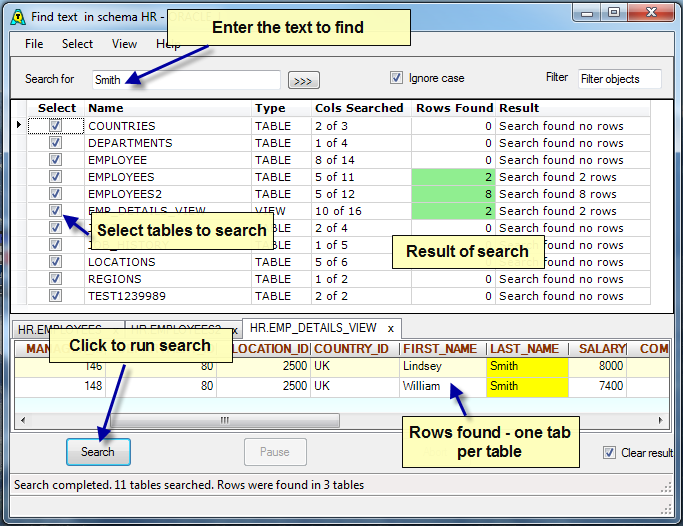The image size is (683, 526).
Task: Toggle the Ignore case checkbox
Action: click(396, 78)
